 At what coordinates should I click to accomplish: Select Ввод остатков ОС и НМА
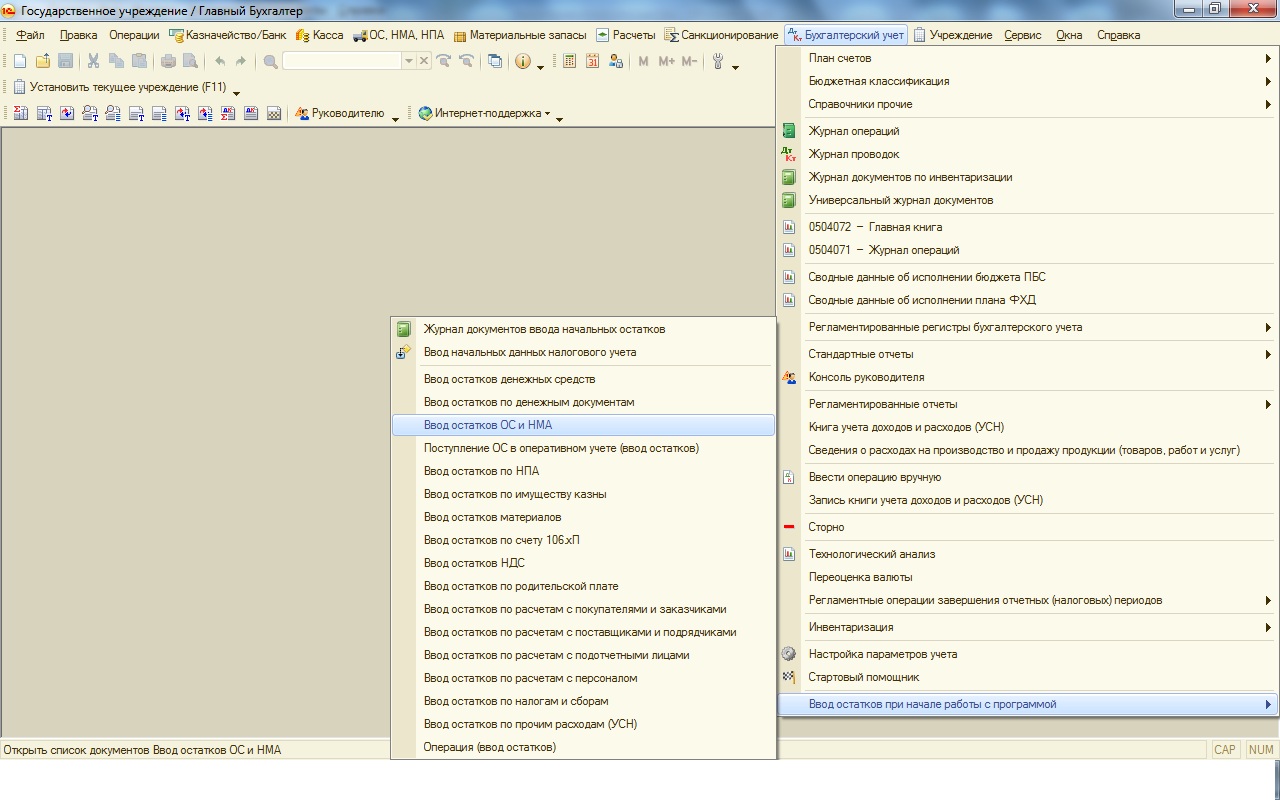pyautogui.click(x=487, y=425)
